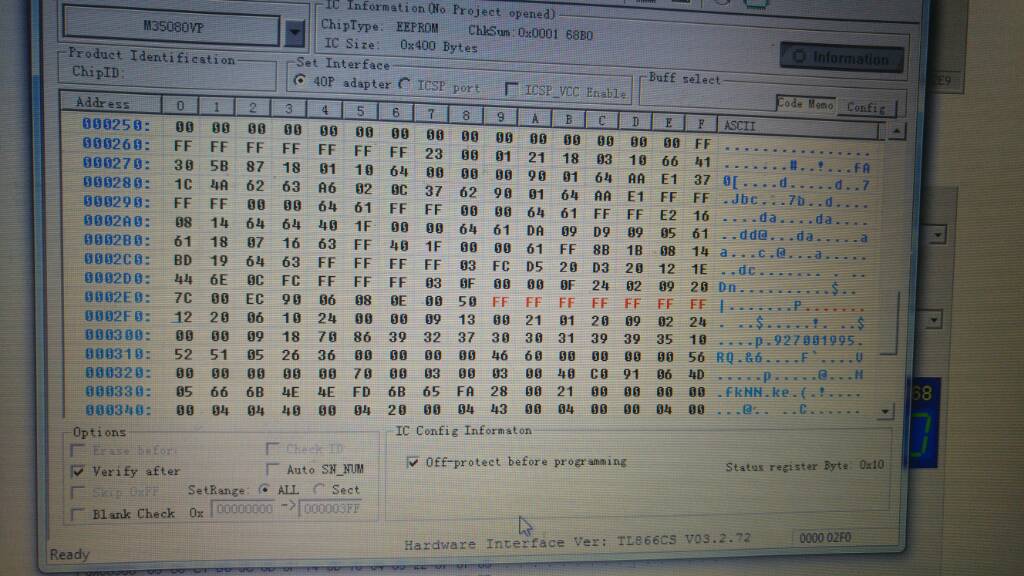1024x576 pixels.
Task: Select the ALL SetRange radio button
Action: pos(264,490)
